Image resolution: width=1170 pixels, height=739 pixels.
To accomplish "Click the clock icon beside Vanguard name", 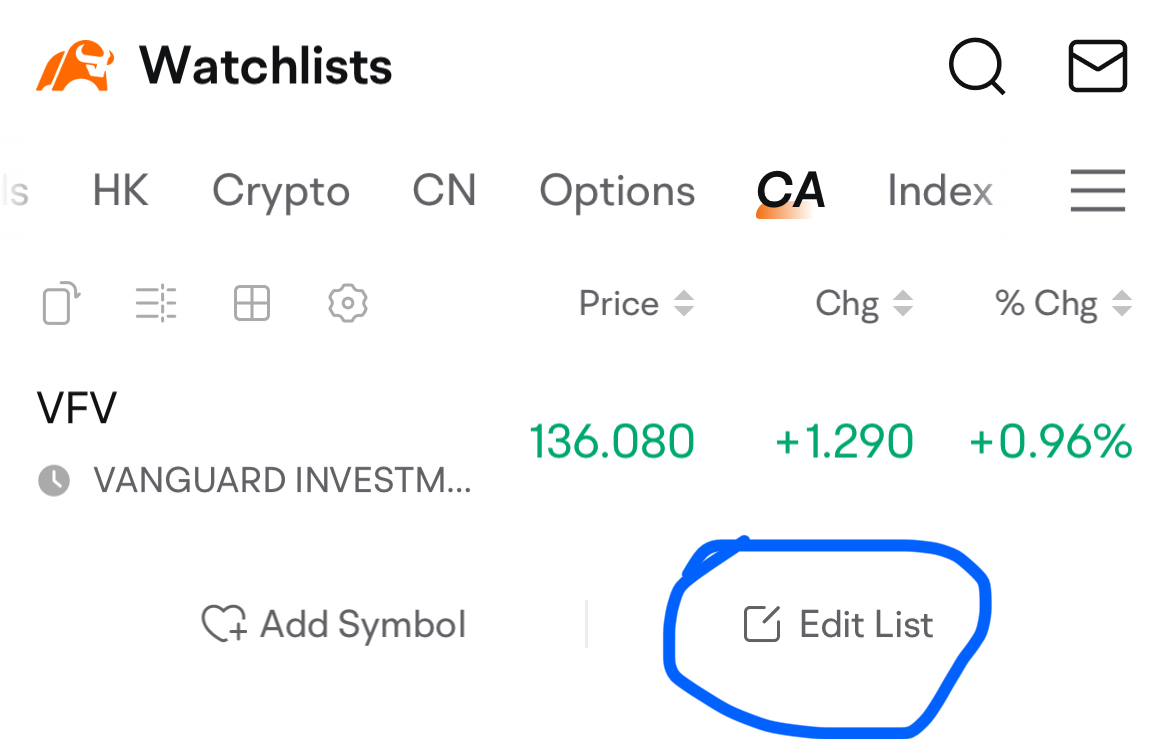I will 54,480.
